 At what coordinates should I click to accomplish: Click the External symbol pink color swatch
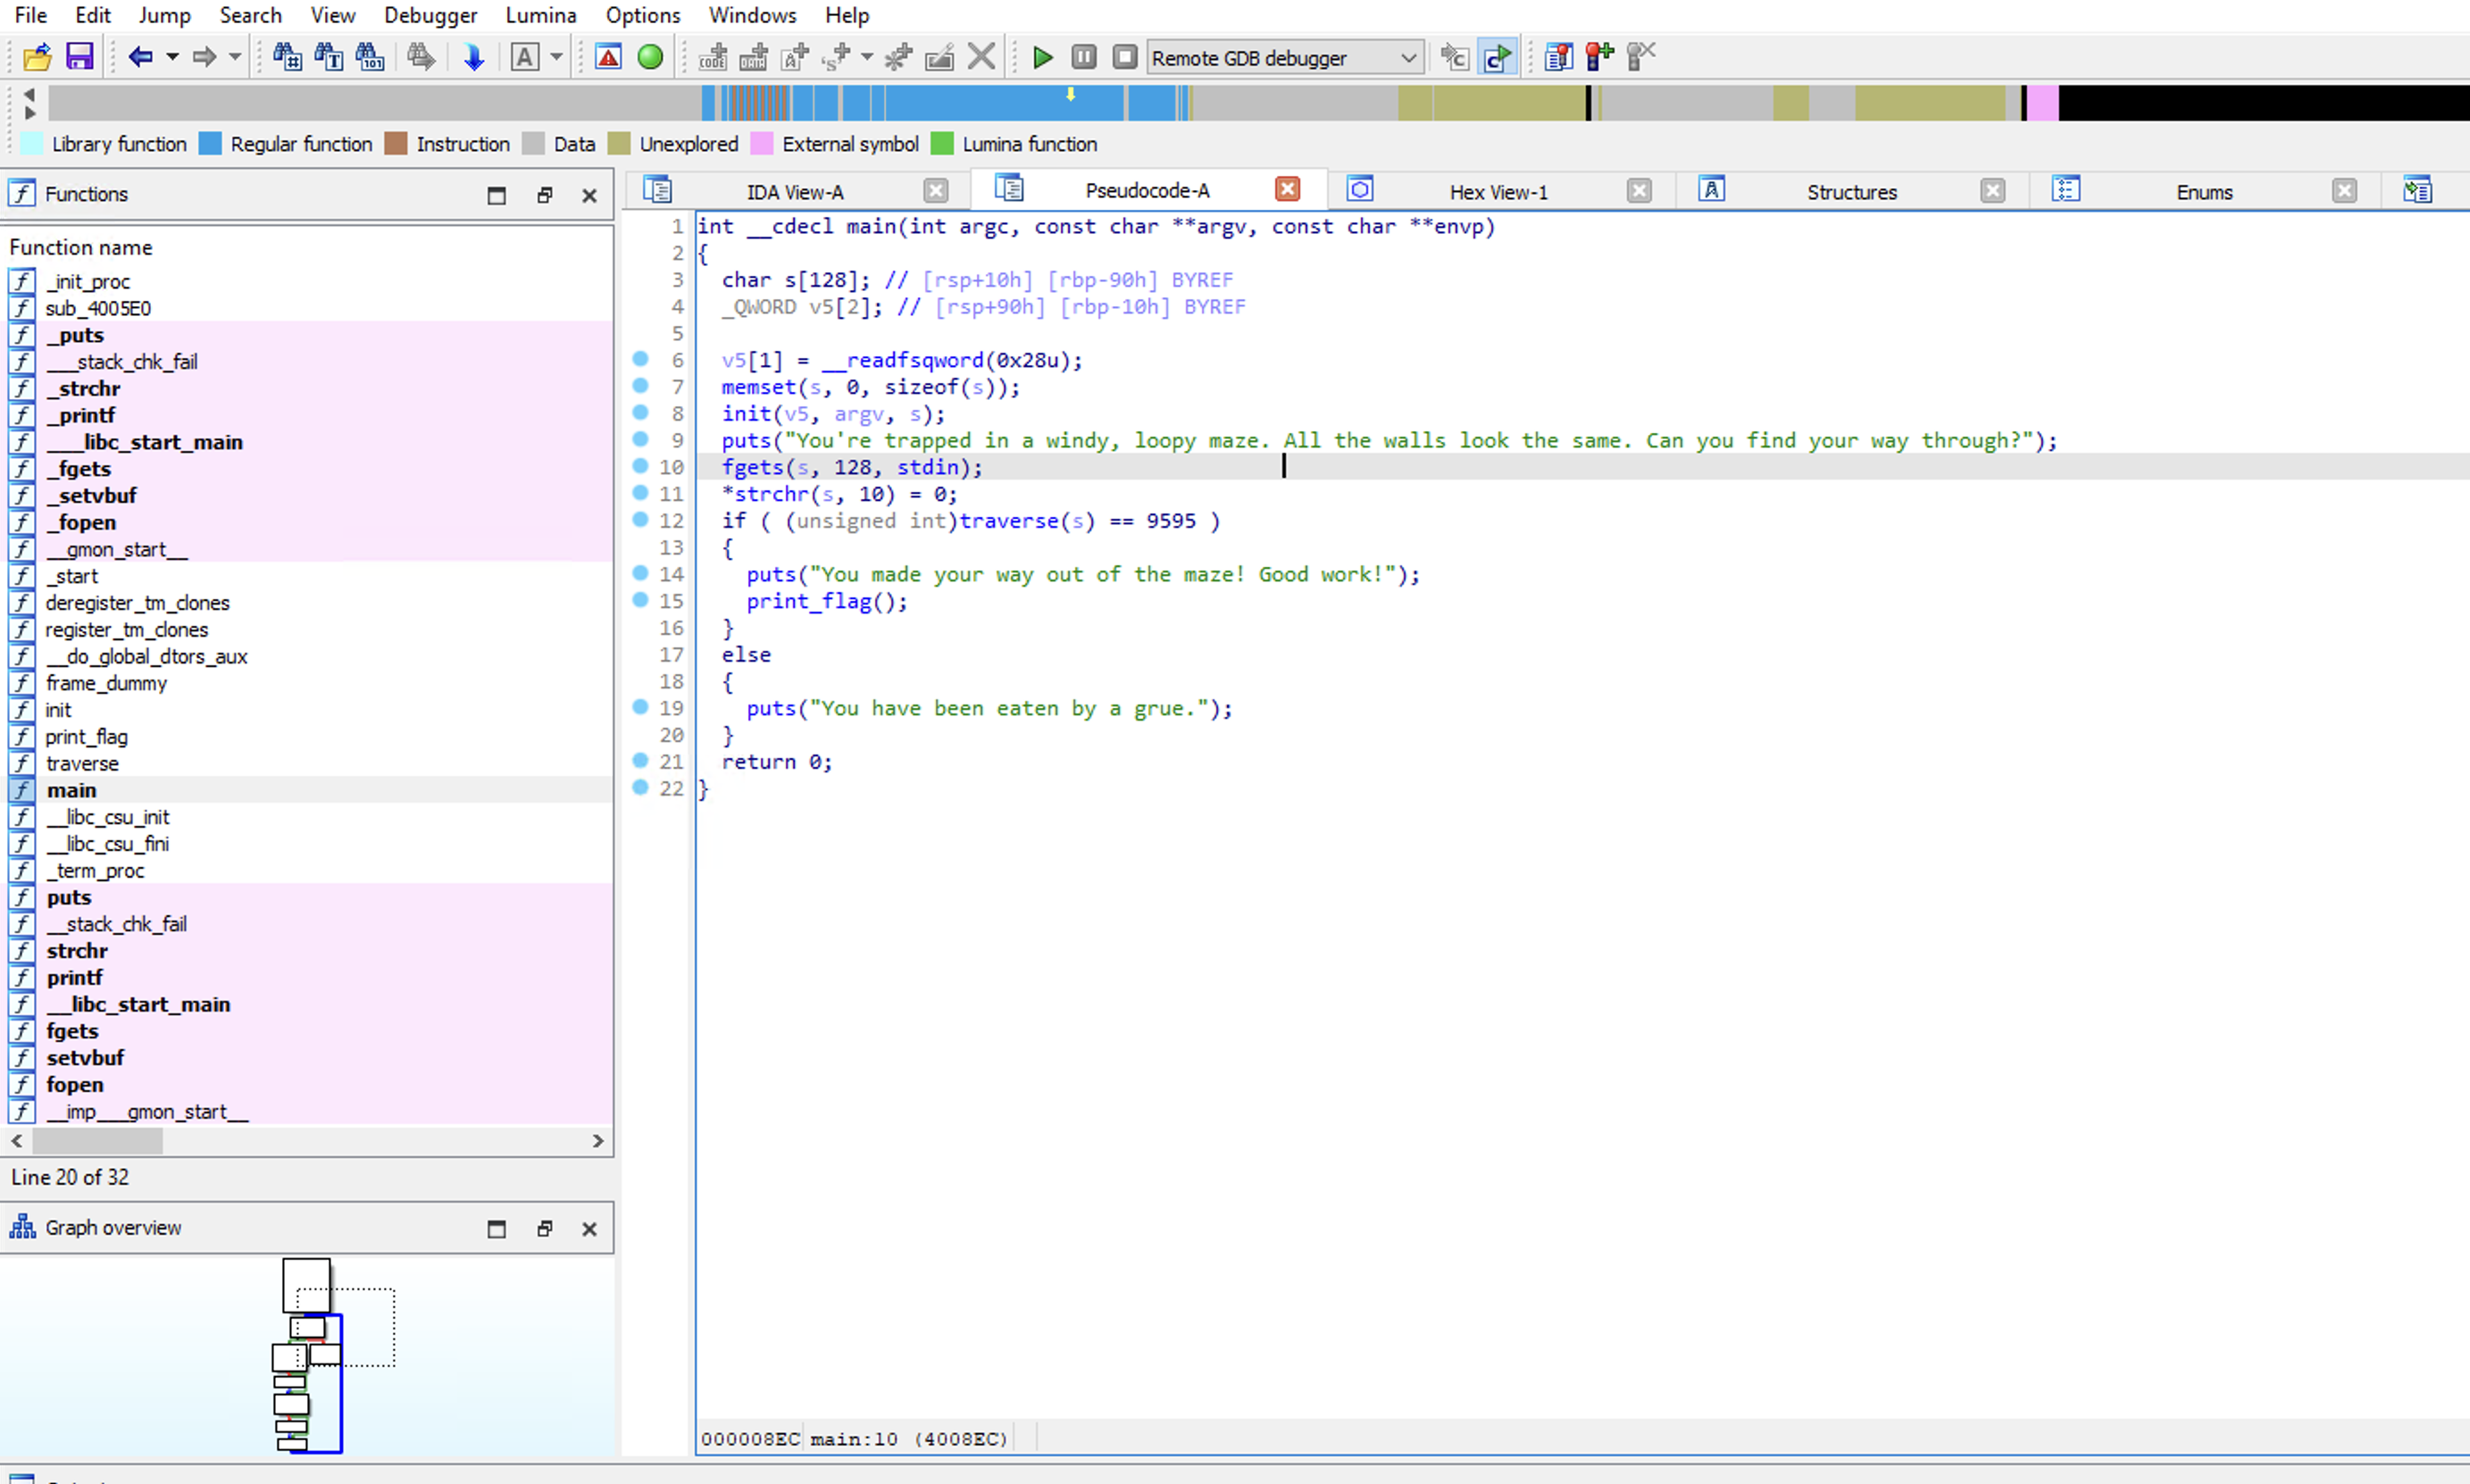(762, 144)
